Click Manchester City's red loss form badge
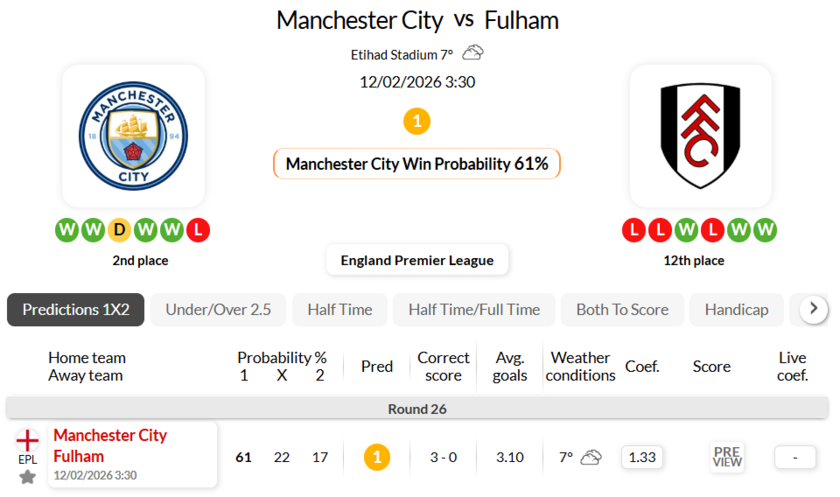This screenshot has width=840, height=497. point(198,230)
